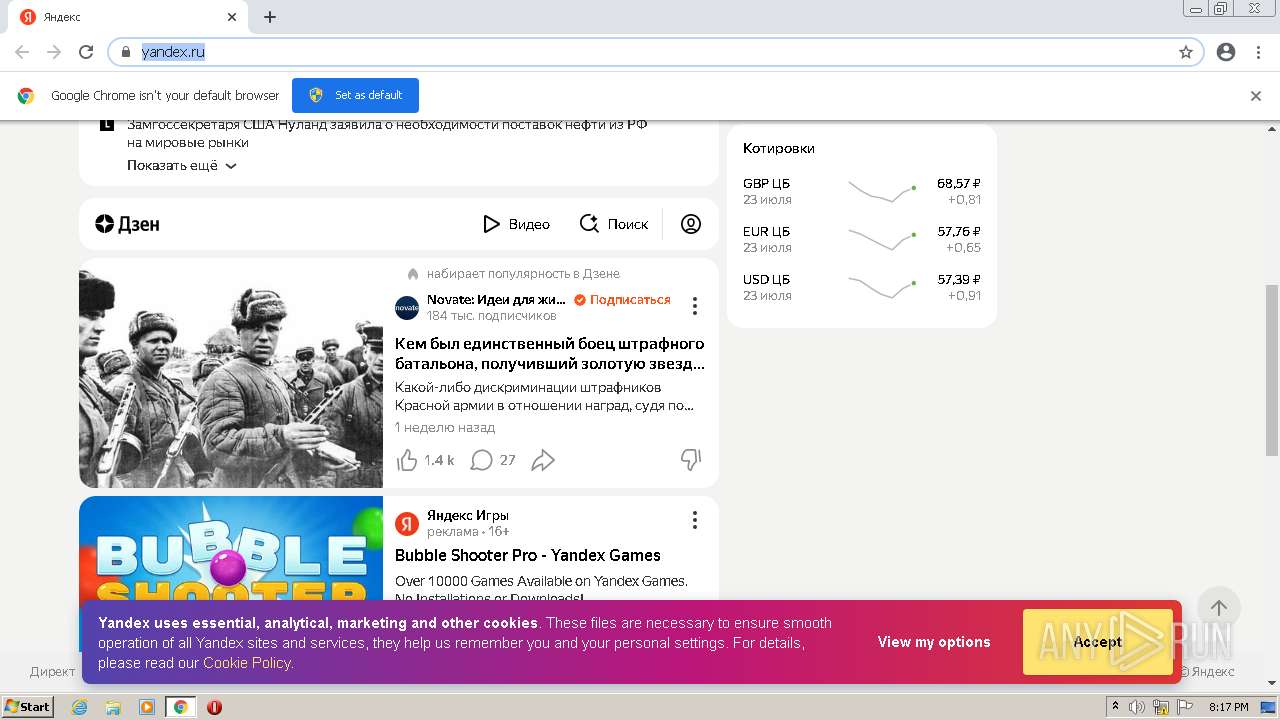Click the 8:17 PM clock
The image size is (1280, 720).
point(1229,707)
